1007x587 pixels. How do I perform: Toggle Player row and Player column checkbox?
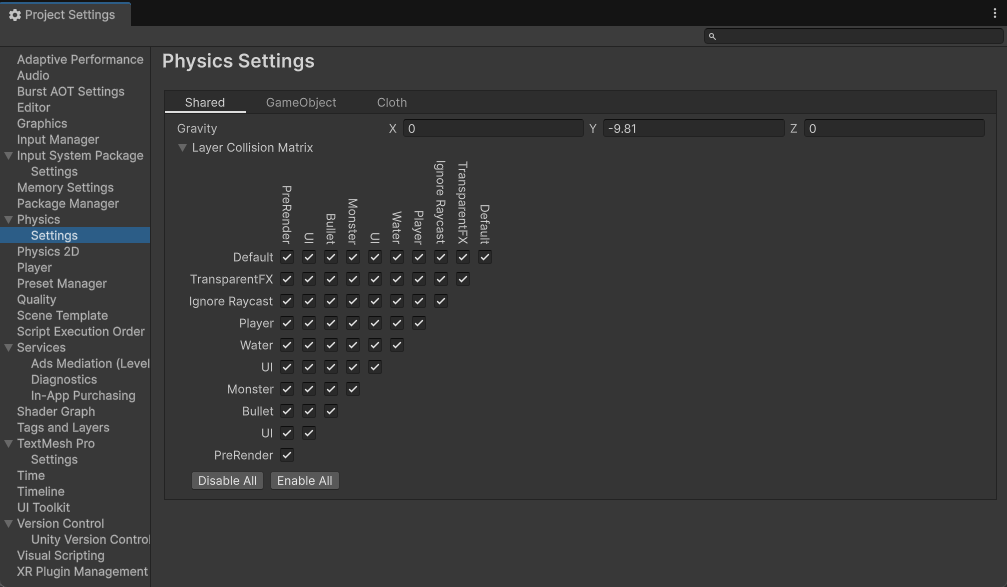419,323
